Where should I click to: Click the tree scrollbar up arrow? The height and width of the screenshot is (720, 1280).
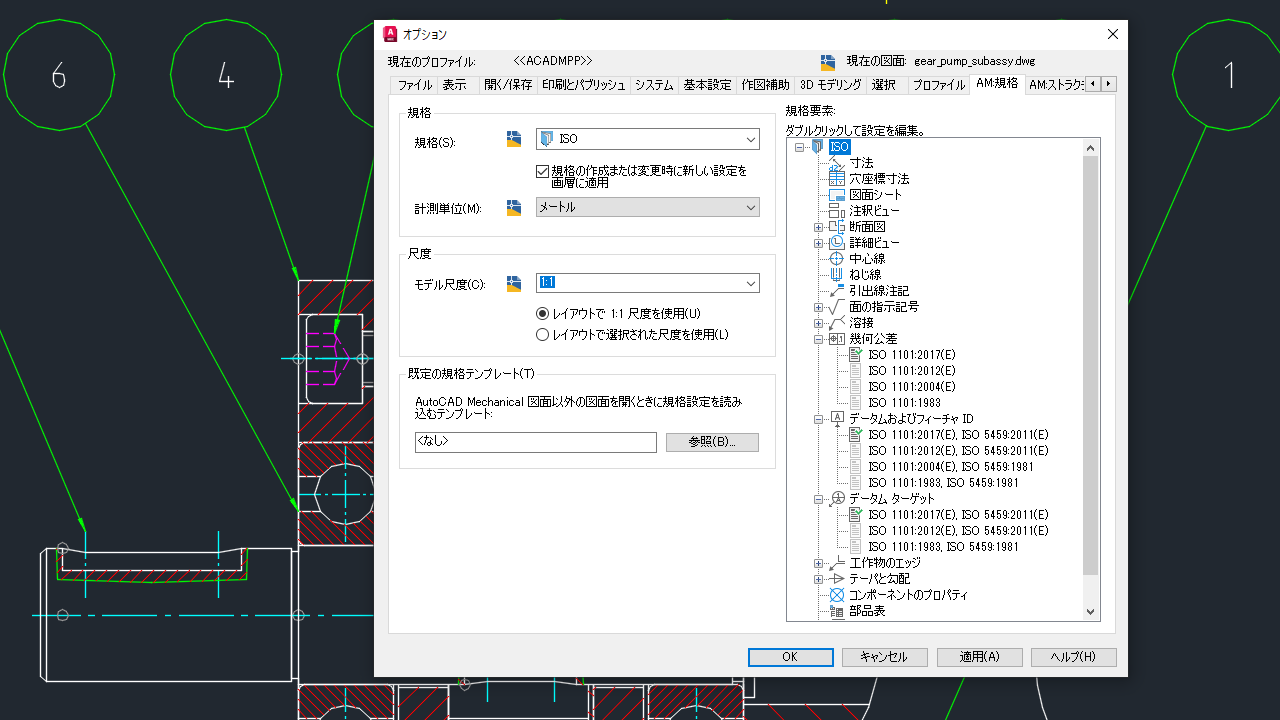[1091, 148]
